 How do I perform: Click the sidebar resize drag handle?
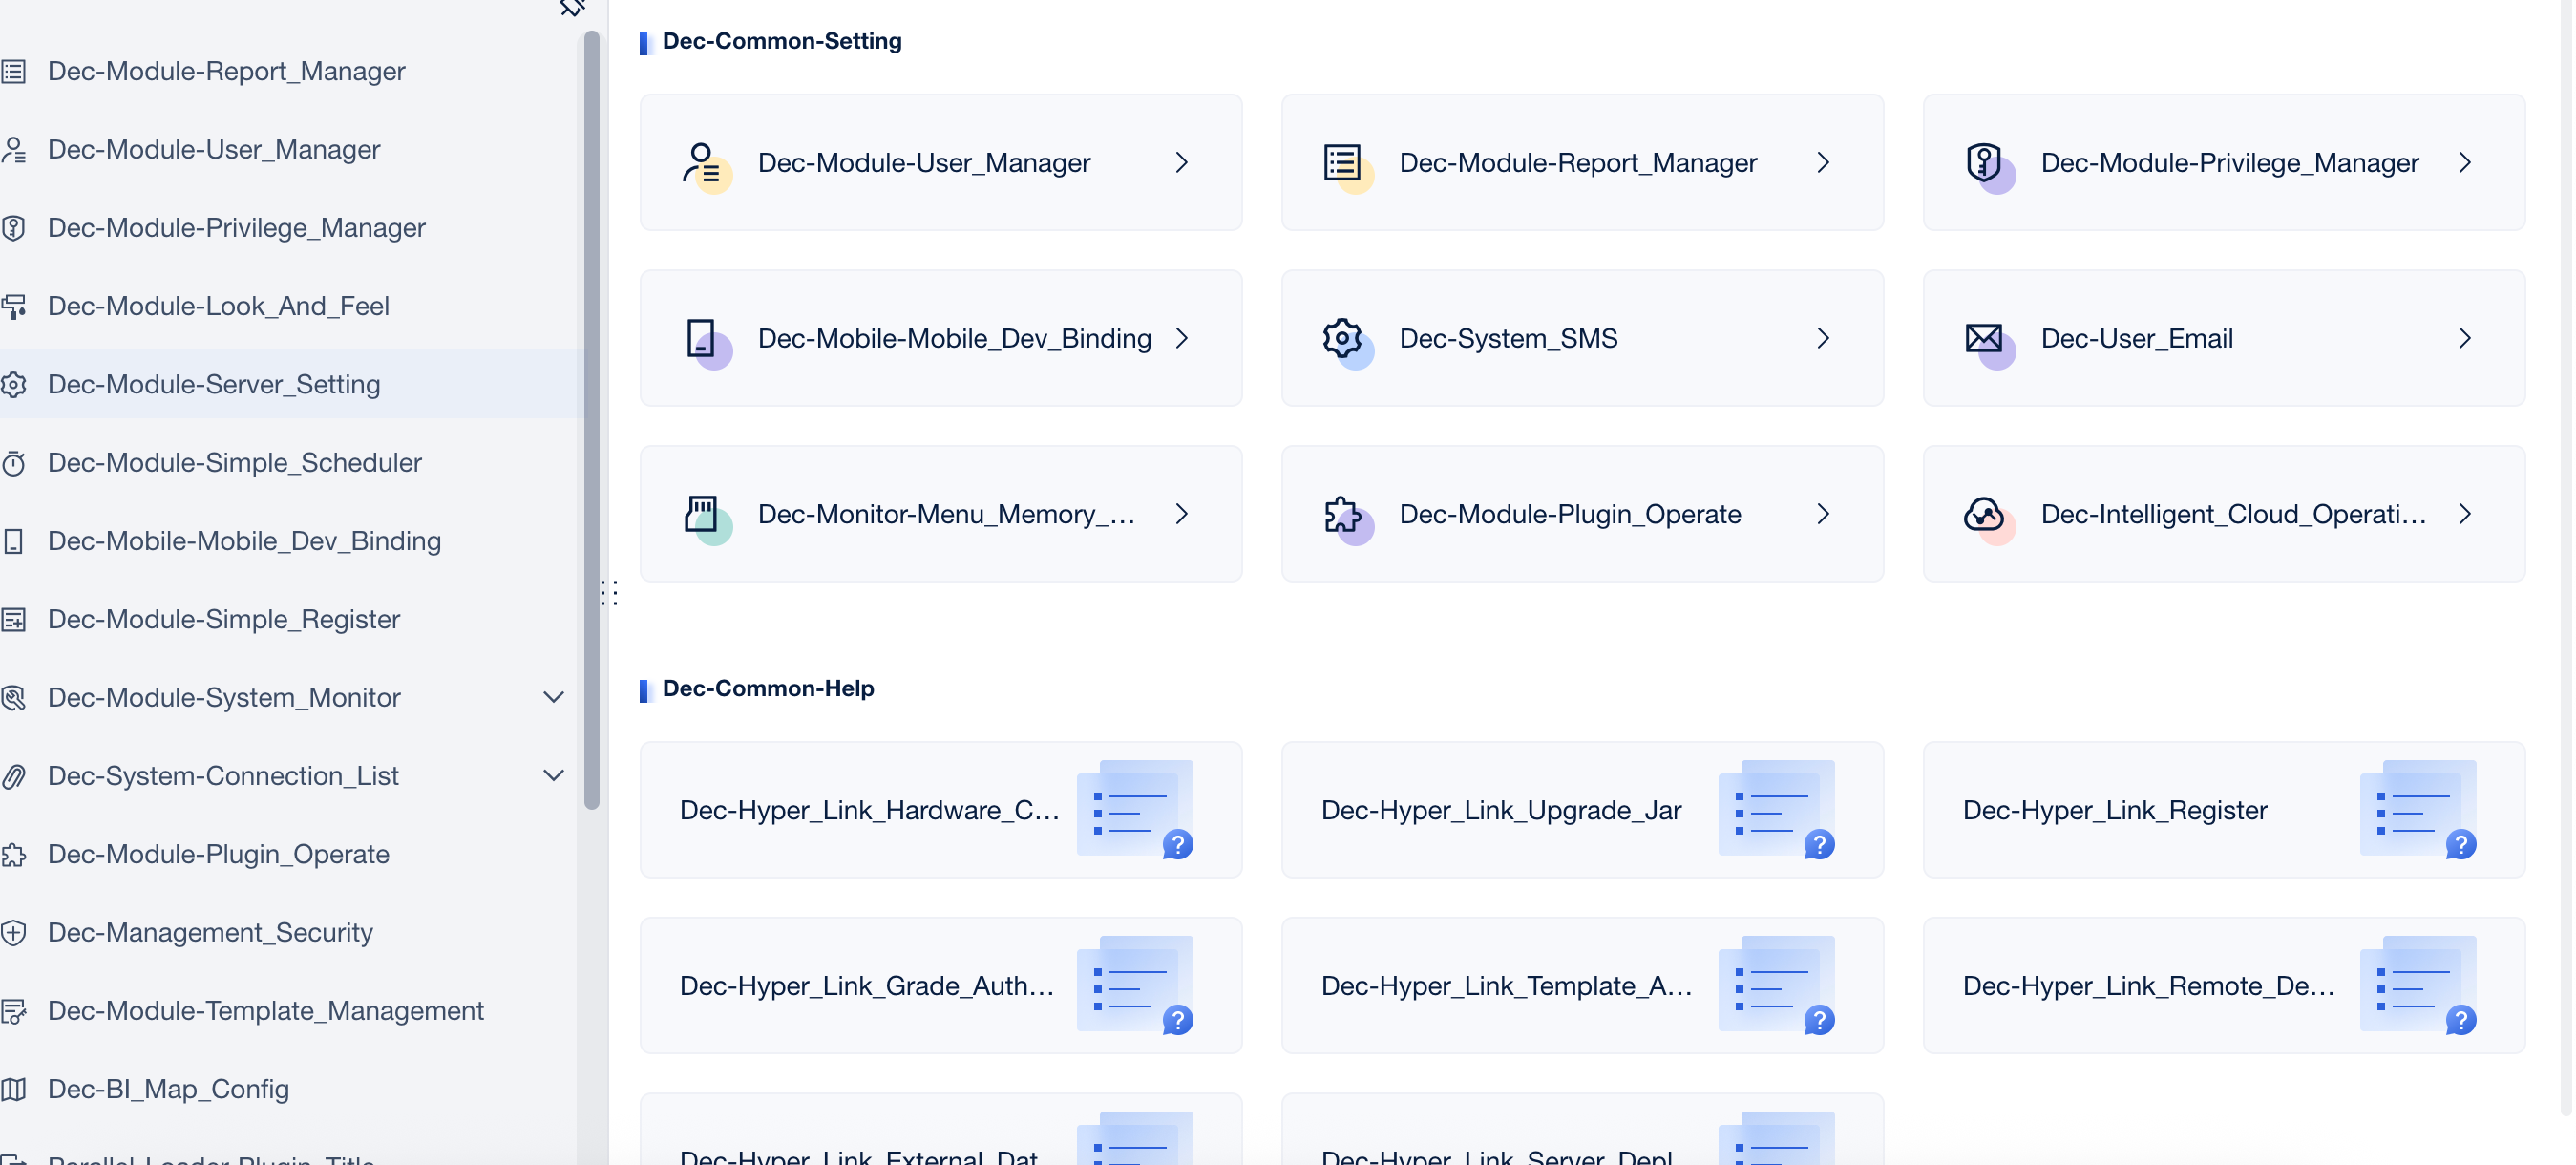[x=609, y=593]
